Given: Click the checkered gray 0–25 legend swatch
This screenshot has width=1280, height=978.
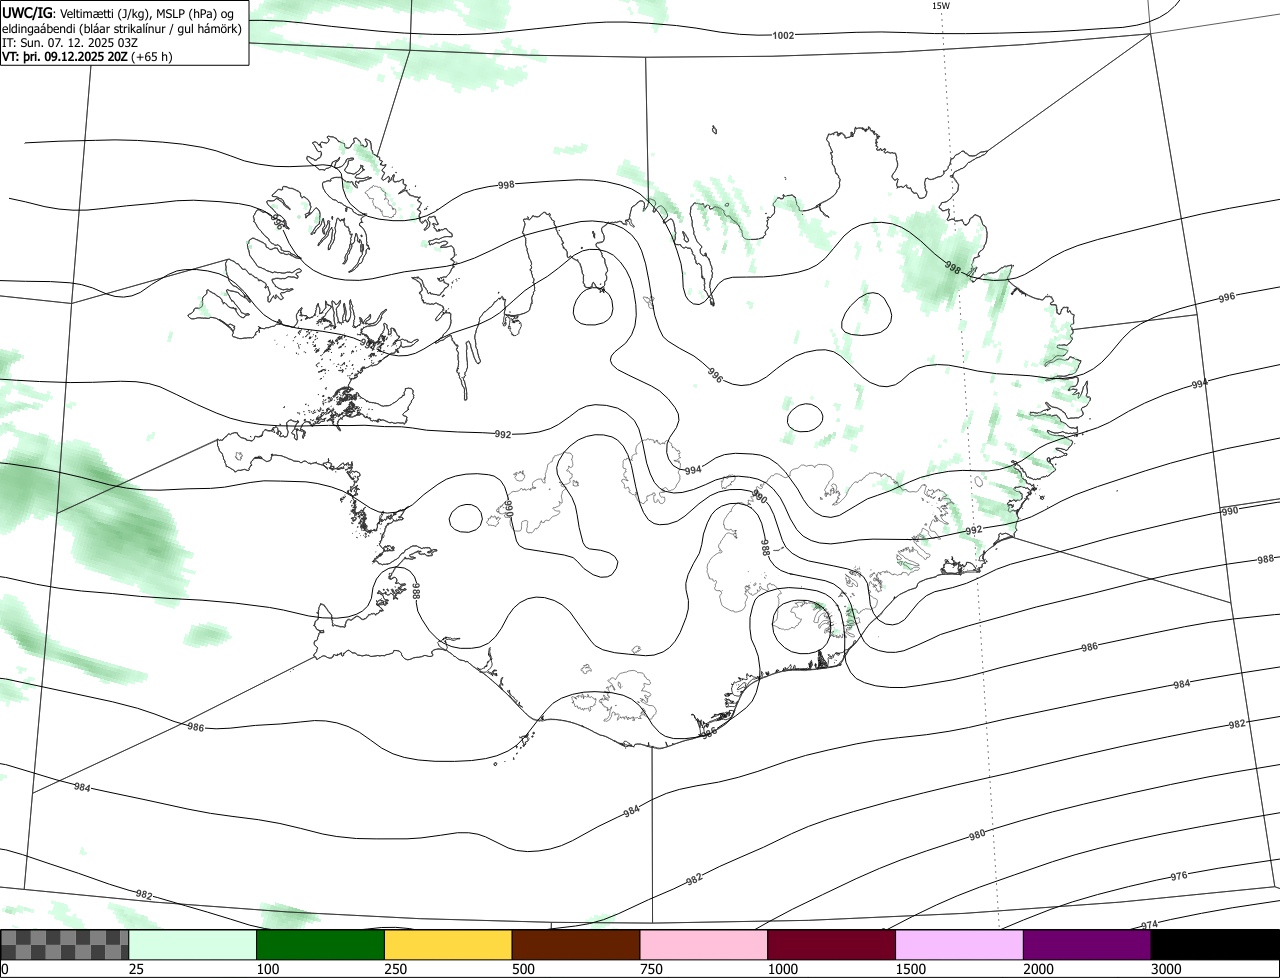Looking at the screenshot, I should 65,945.
